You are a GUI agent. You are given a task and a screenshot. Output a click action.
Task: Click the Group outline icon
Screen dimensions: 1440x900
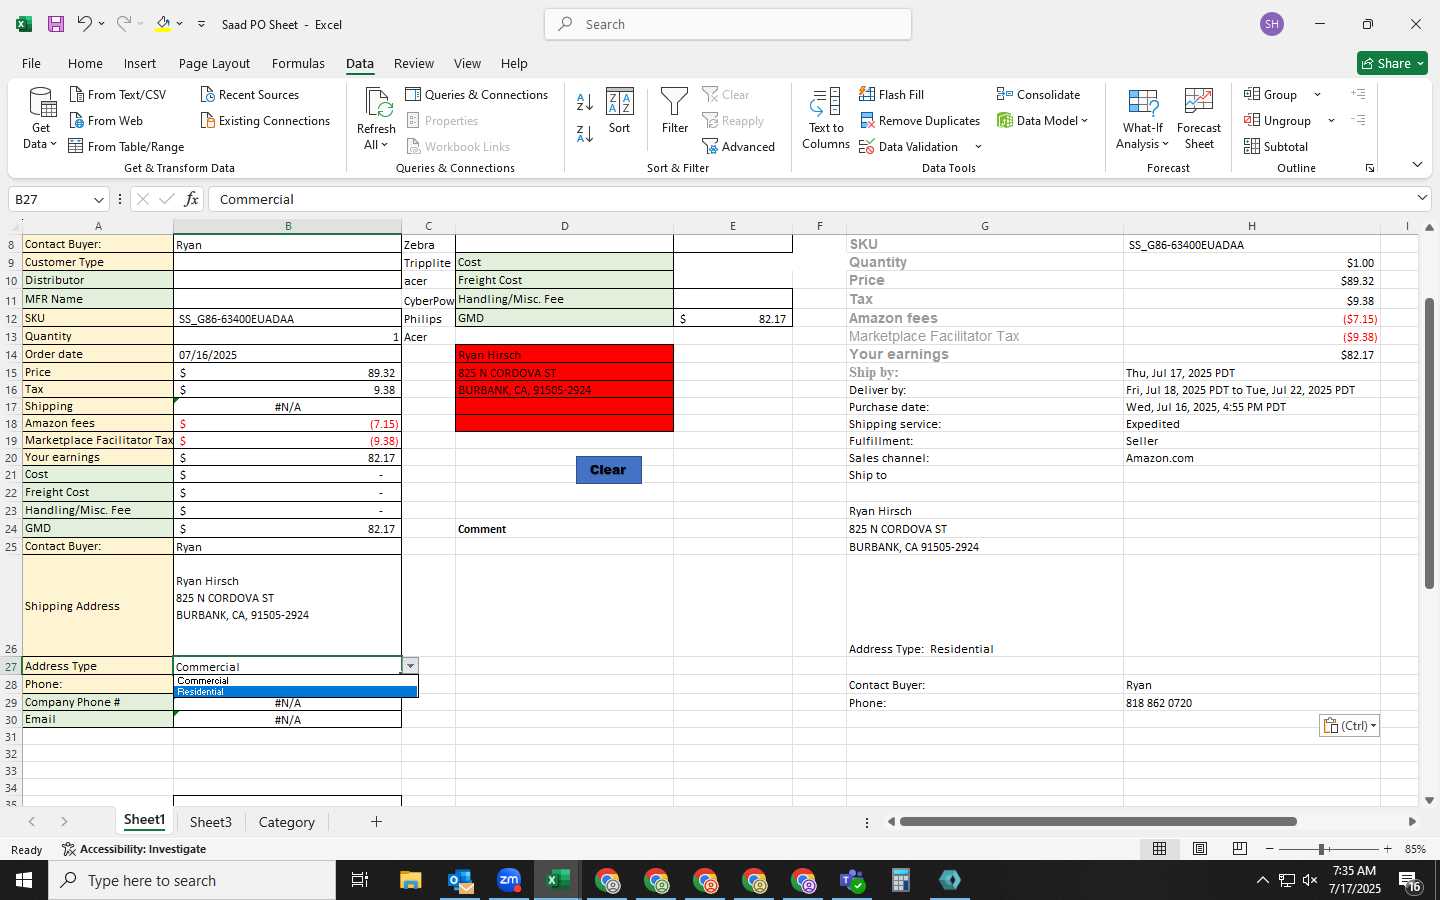tap(1252, 94)
